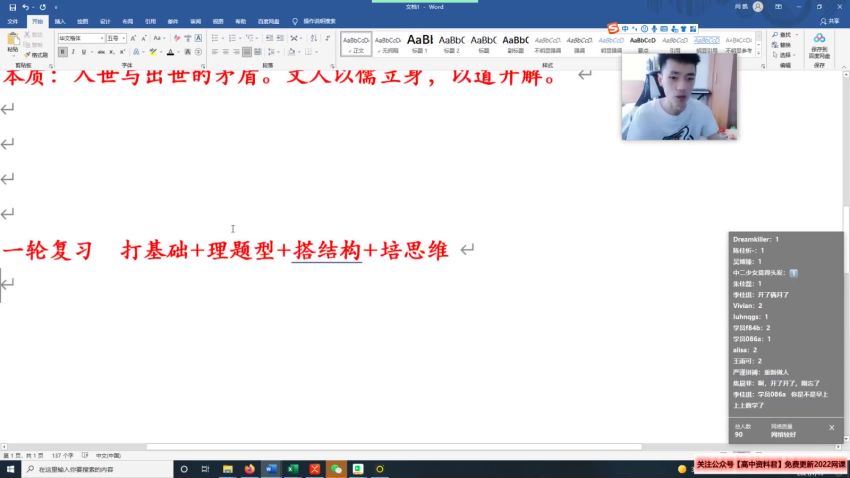Decrease font size with shrink font icon

(x=144, y=38)
